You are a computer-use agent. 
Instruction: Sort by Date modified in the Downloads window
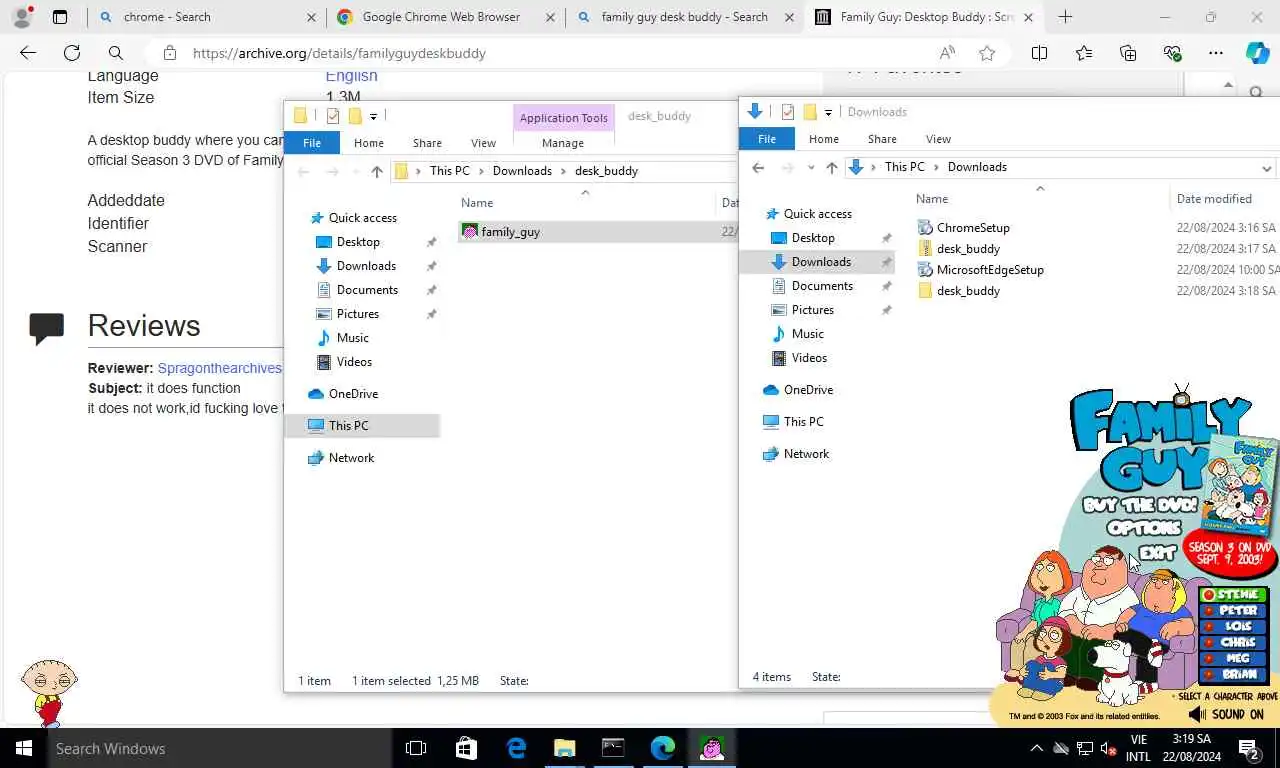point(1214,198)
